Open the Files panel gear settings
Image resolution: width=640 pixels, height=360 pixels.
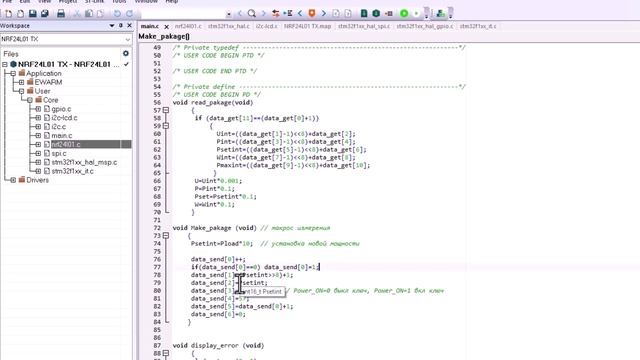click(x=126, y=53)
